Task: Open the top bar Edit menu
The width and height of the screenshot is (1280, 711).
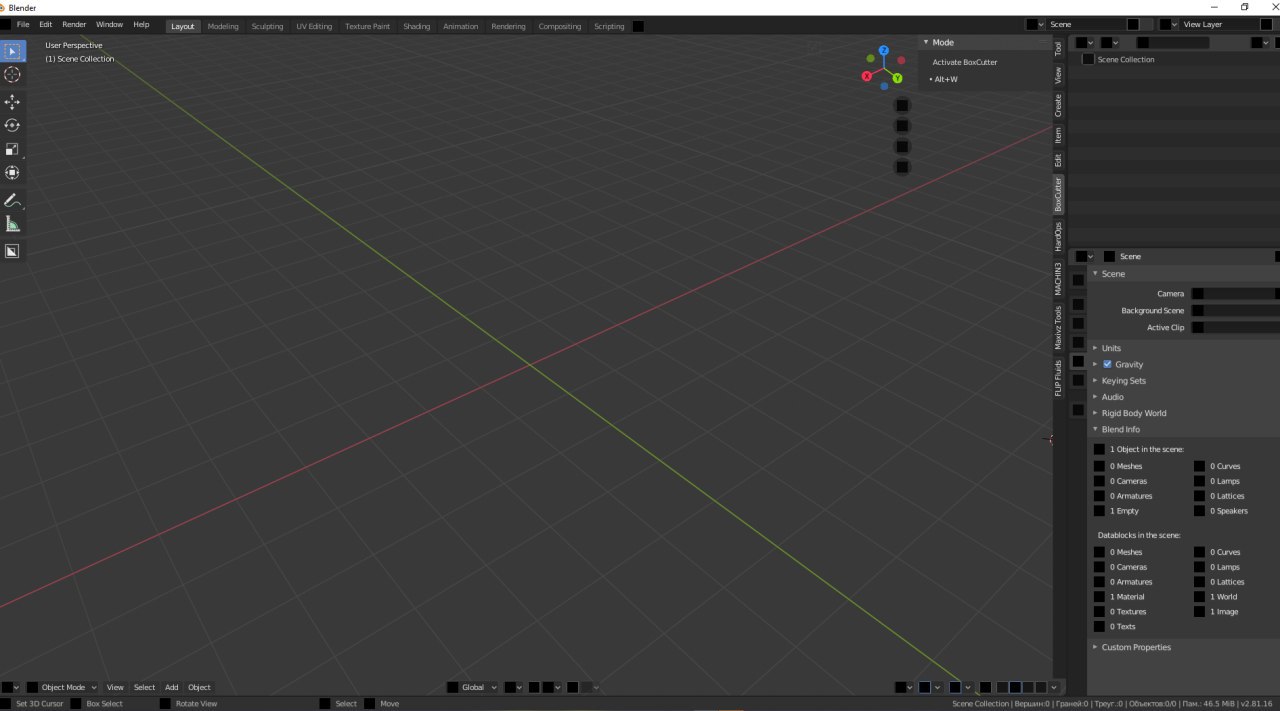Action: 46,24
